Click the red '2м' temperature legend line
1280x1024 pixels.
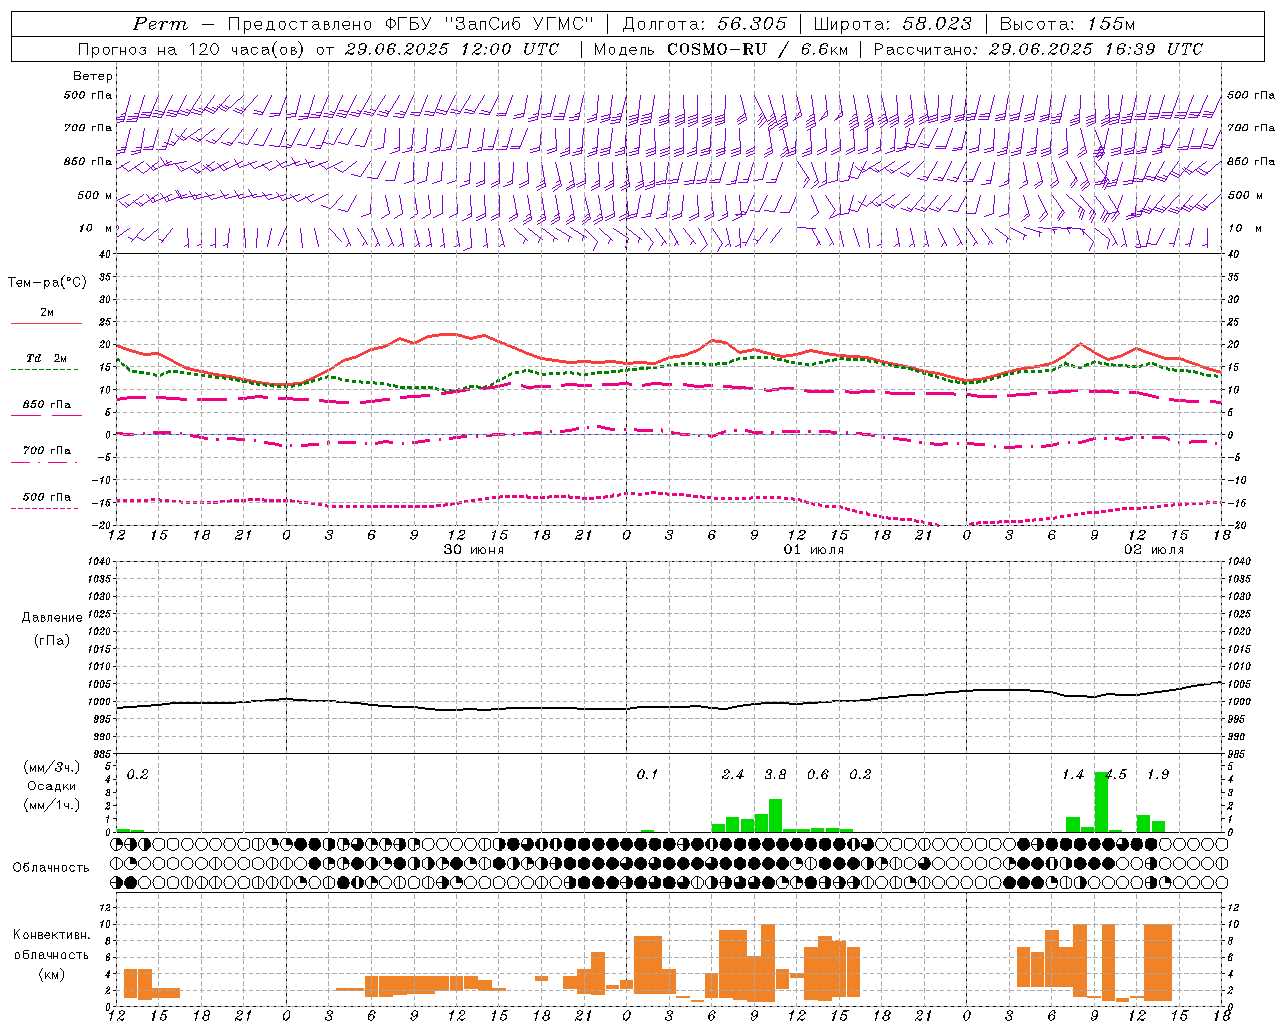[x=46, y=324]
